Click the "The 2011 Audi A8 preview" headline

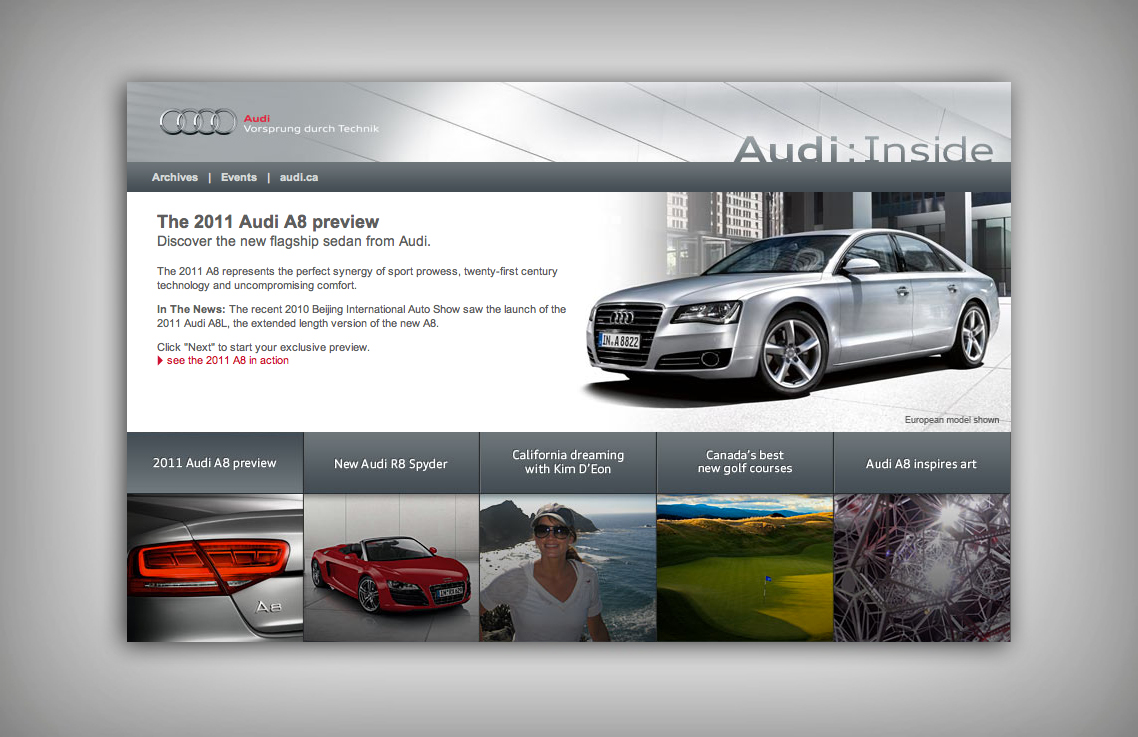coord(268,222)
